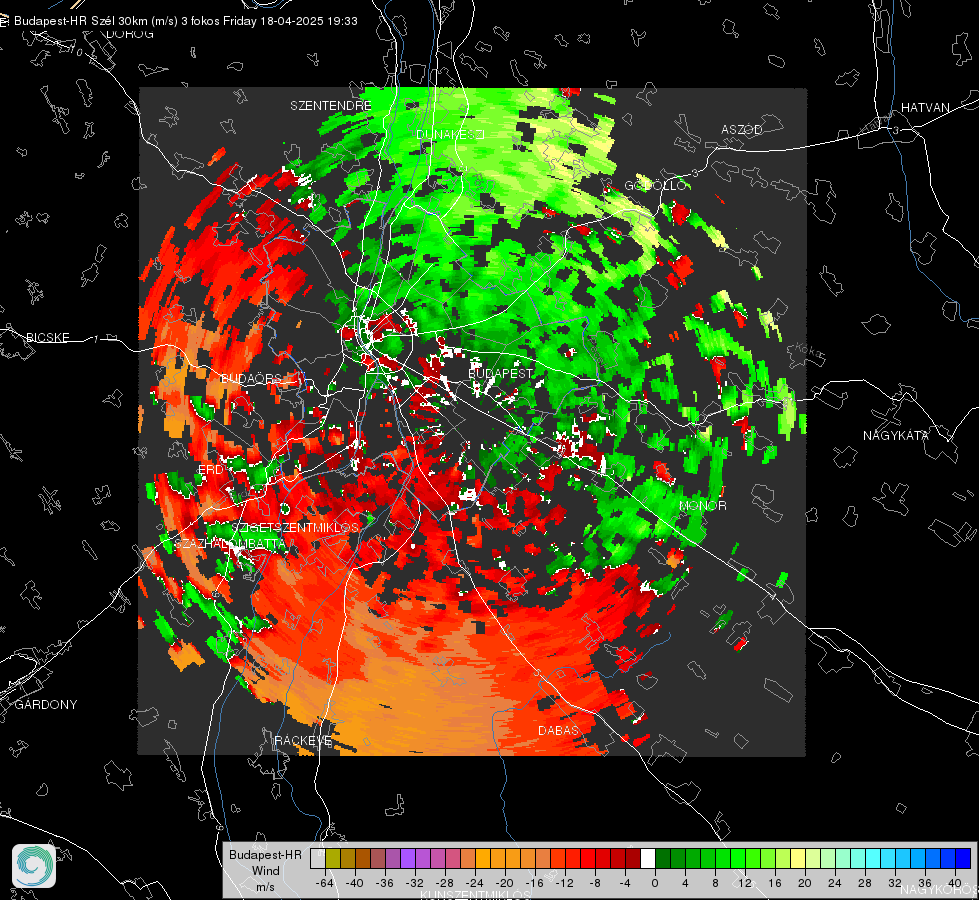
Task: Click the -16 legend value
Action: [534, 883]
